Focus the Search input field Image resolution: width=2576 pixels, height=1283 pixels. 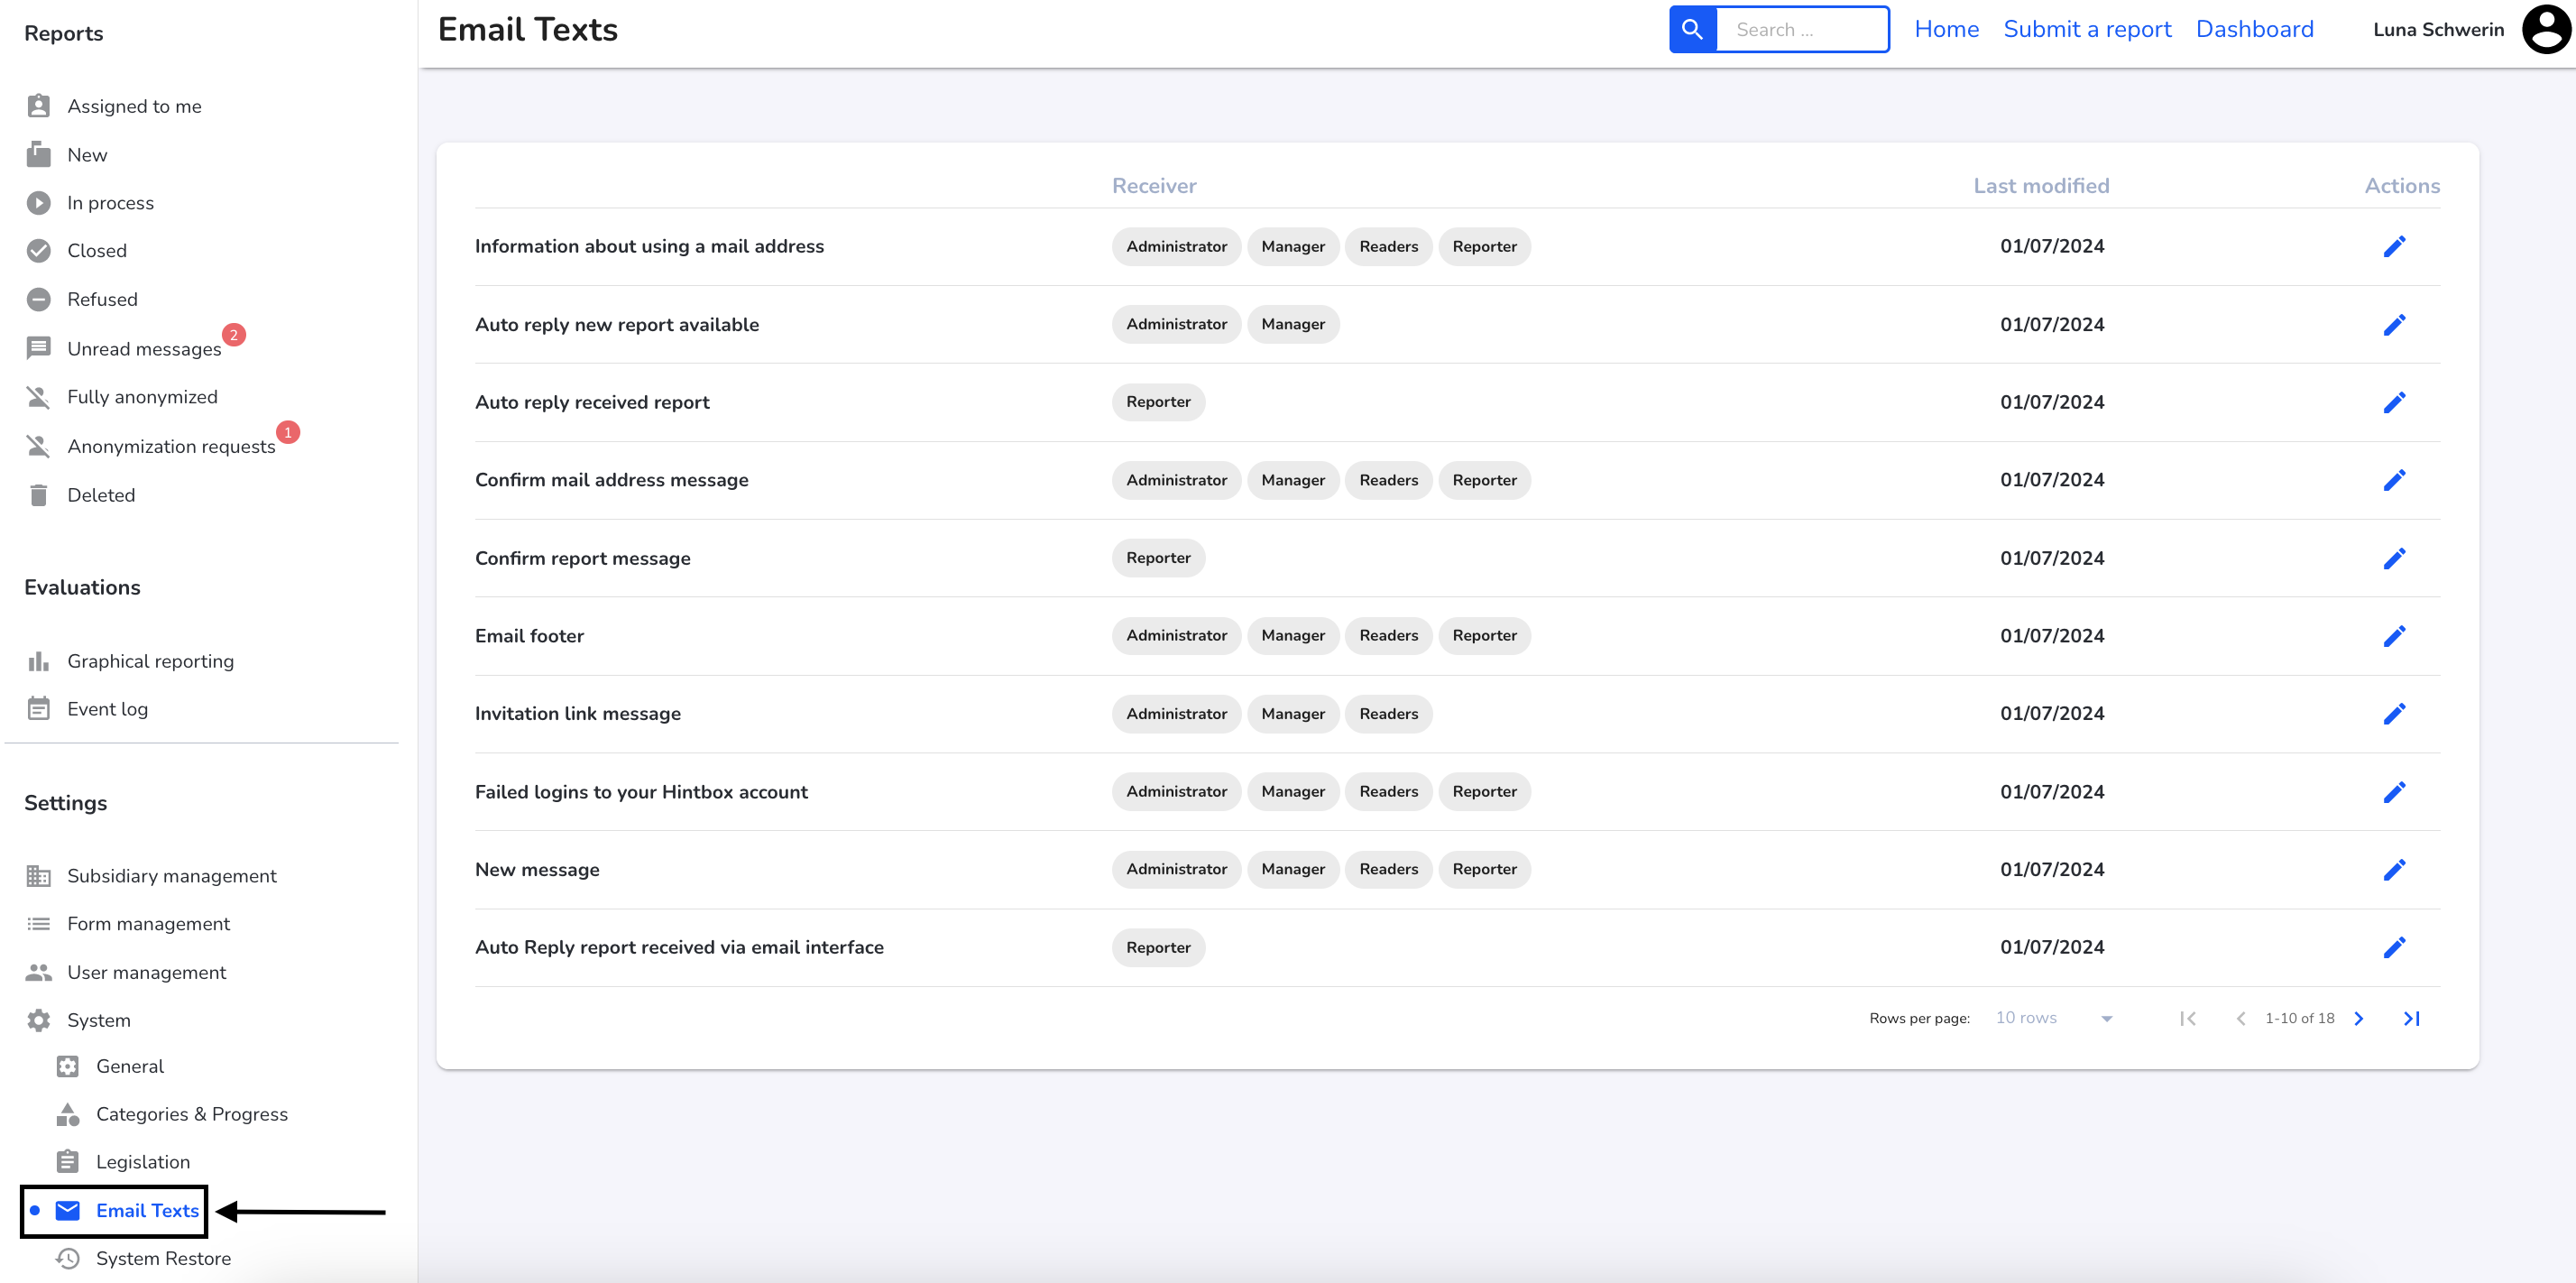[1802, 29]
